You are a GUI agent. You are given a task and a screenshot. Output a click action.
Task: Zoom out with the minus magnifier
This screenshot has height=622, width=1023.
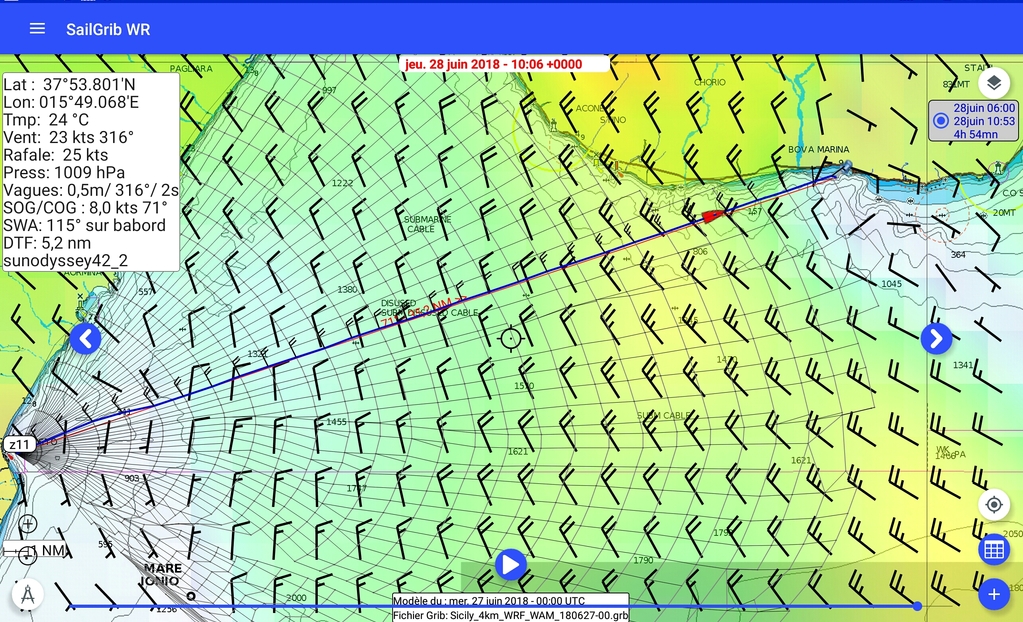point(28,556)
